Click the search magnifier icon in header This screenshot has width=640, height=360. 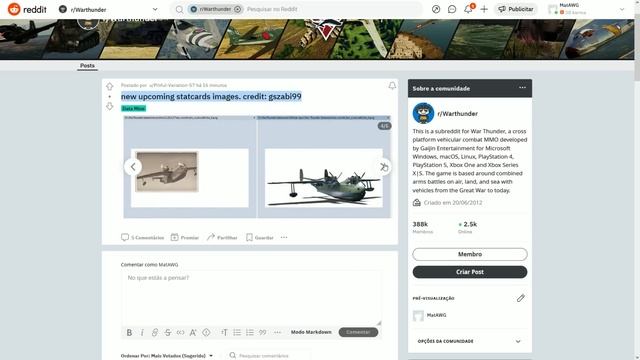click(179, 9)
